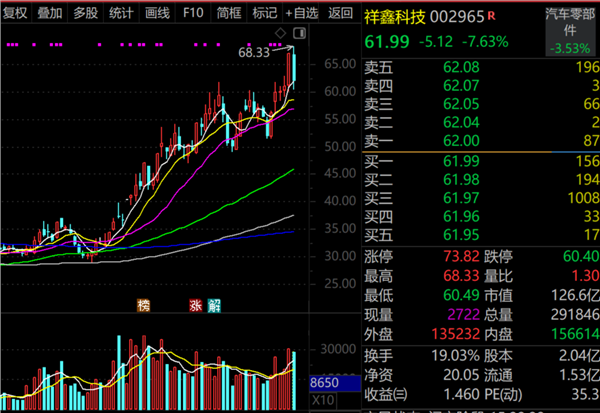
Task: Open the F10 company info
Action: tap(193, 13)
